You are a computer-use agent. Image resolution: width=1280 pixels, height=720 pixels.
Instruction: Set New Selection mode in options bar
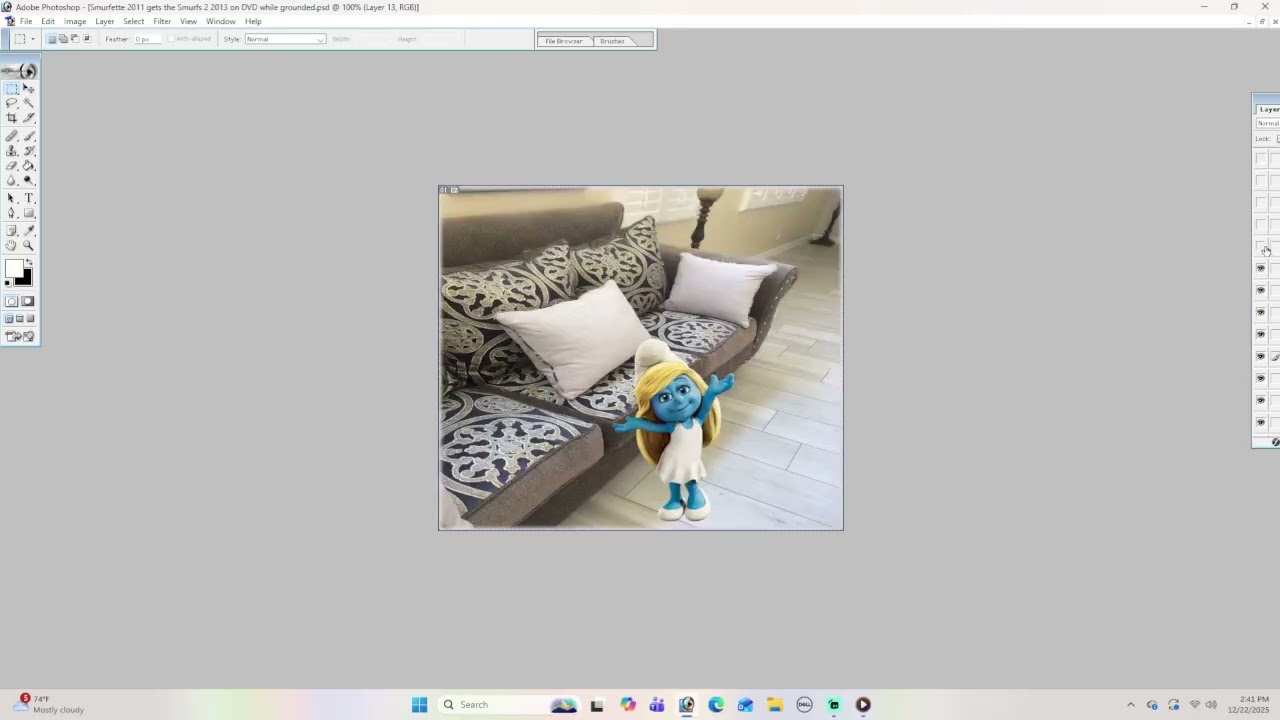(x=51, y=39)
